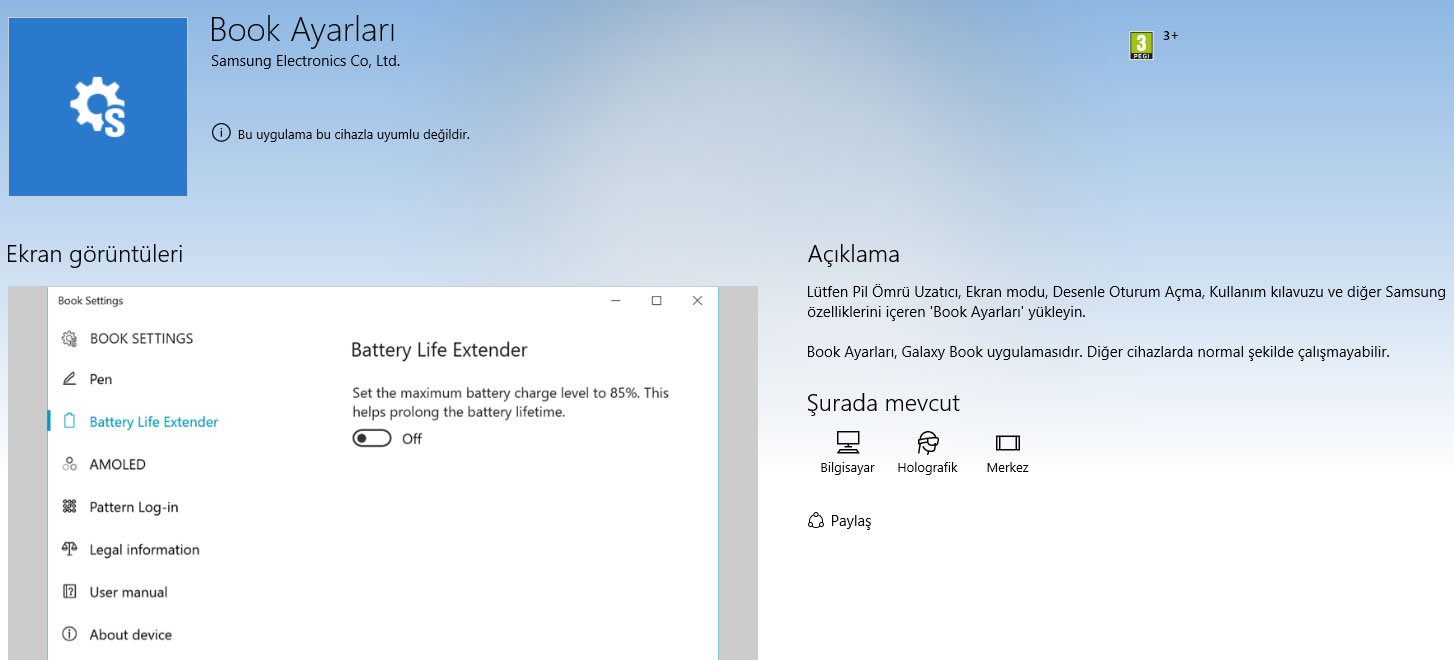Click the Pen icon in sidebar
Viewport: 1454px width, 660px height.
(69, 379)
